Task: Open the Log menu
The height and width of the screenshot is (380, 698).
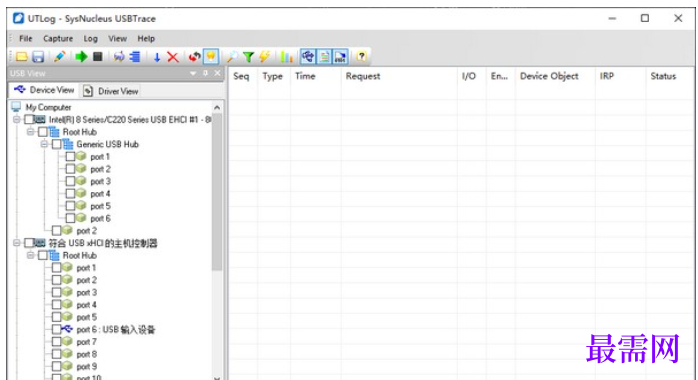Action: click(x=90, y=39)
